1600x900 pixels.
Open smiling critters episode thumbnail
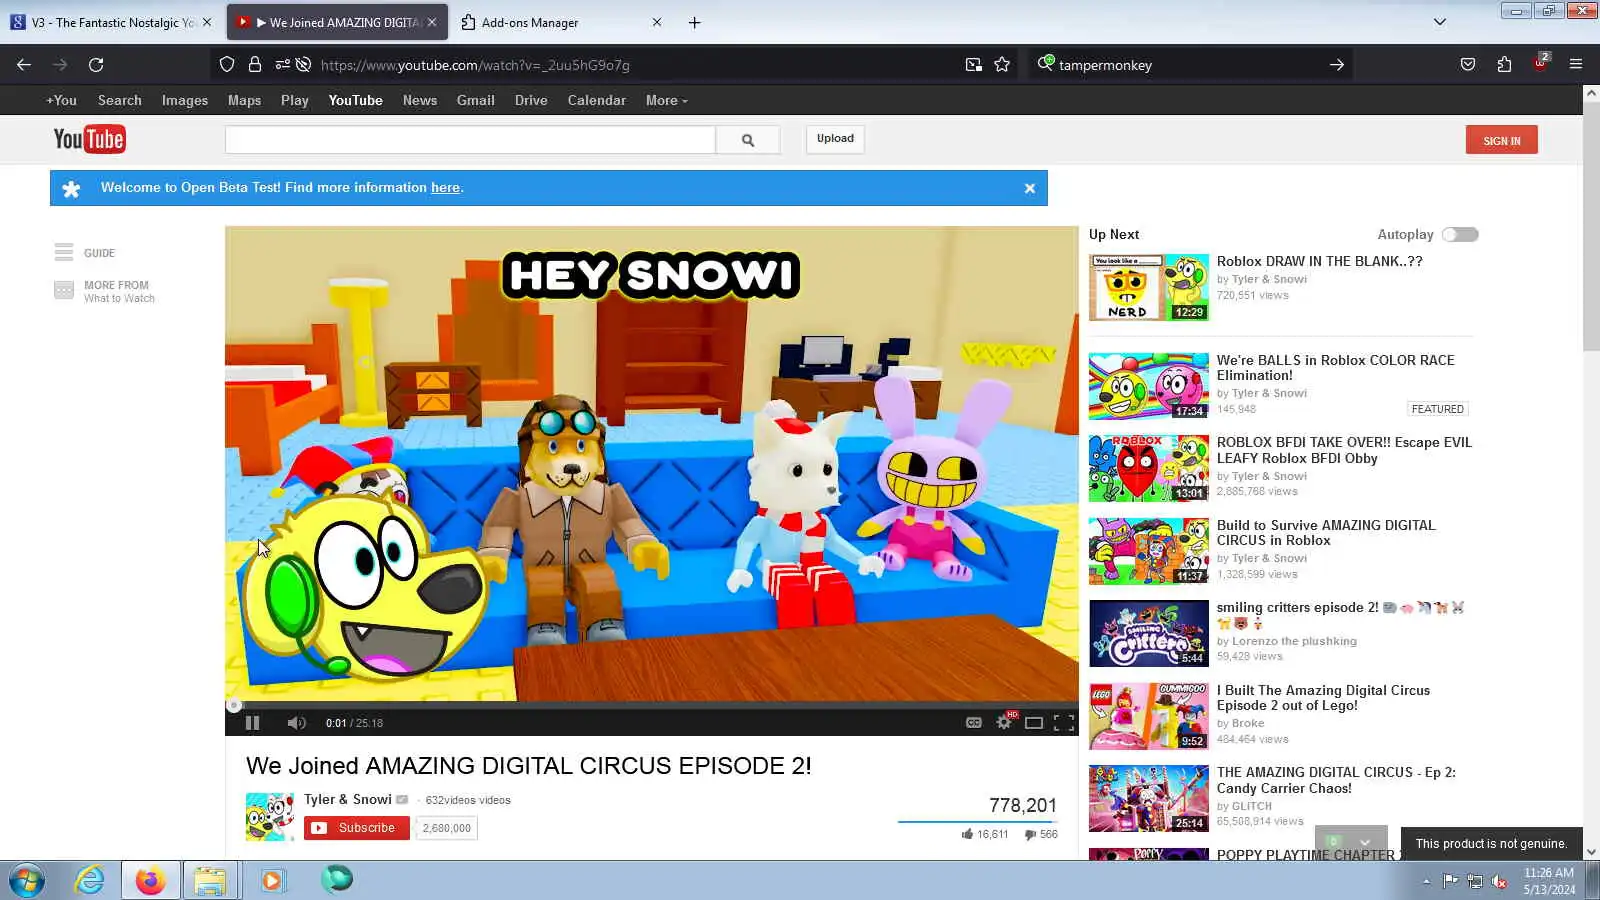[x=1149, y=633]
